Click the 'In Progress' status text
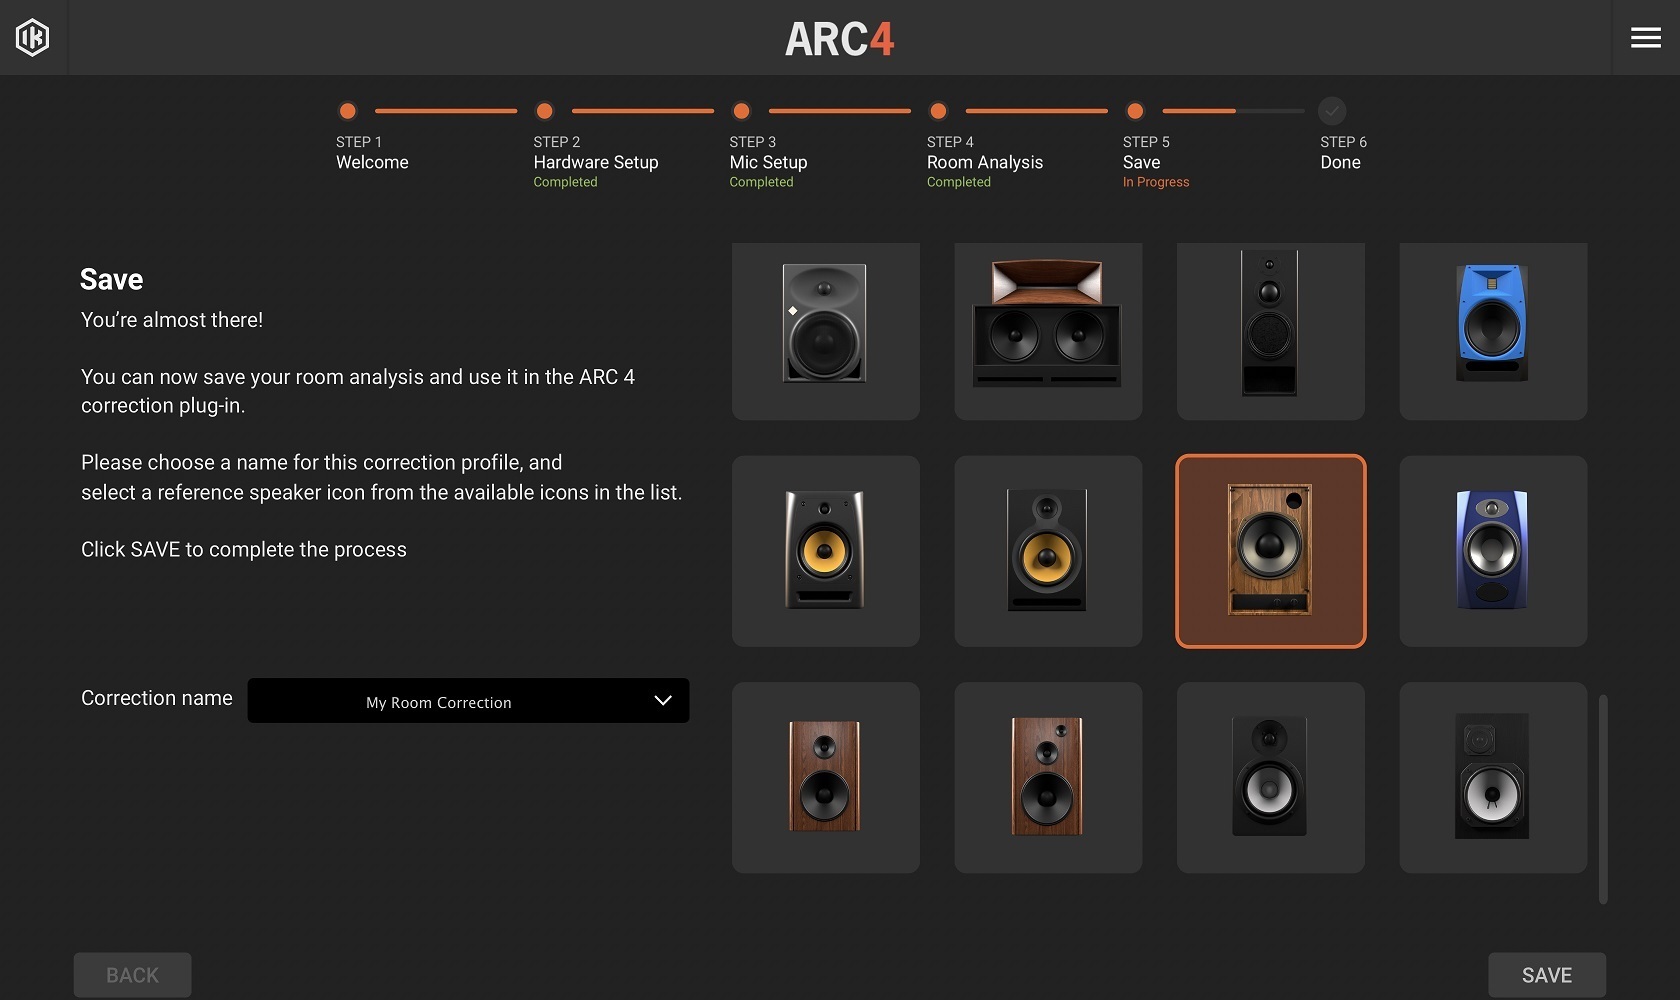1680x1000 pixels. pos(1156,182)
